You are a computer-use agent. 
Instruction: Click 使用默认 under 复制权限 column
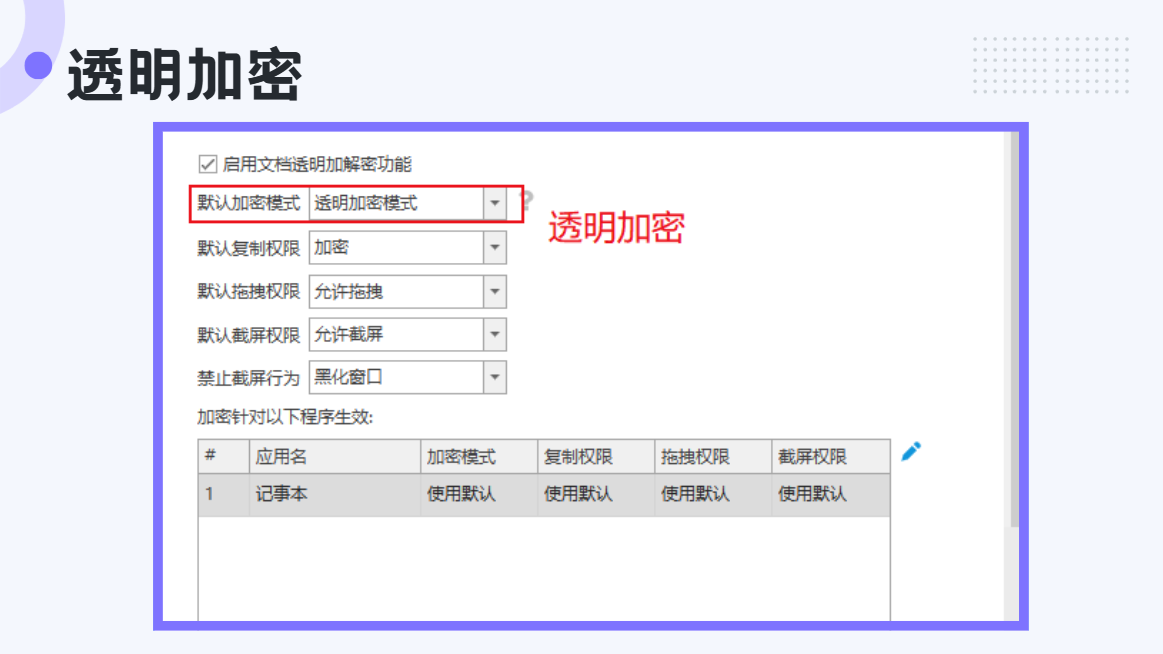click(596, 495)
